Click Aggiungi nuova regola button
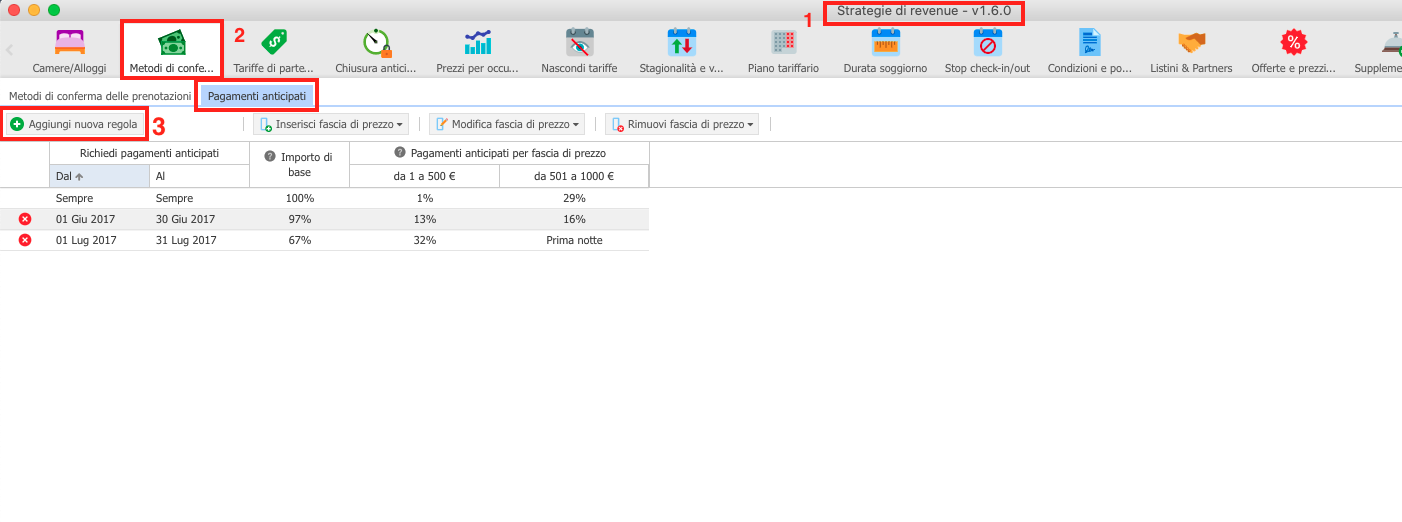Screen dimensions: 1402x522 click(74, 124)
